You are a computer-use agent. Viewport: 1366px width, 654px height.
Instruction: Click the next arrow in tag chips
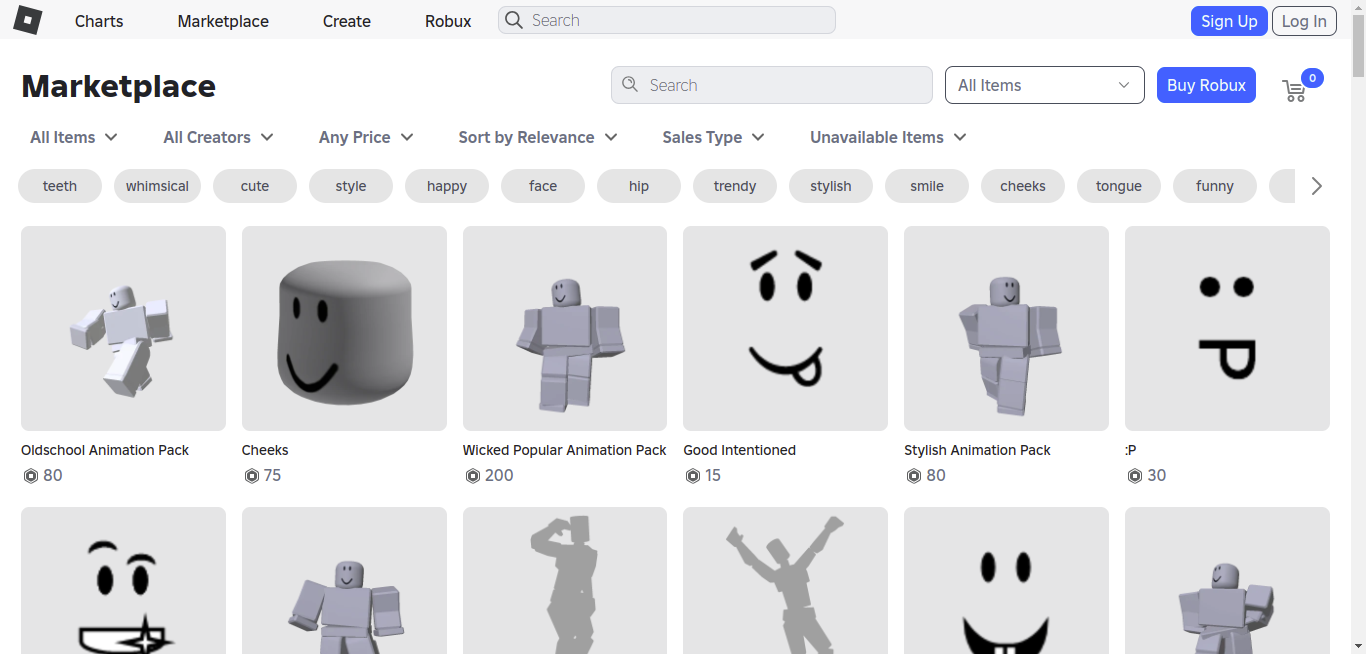(1316, 186)
